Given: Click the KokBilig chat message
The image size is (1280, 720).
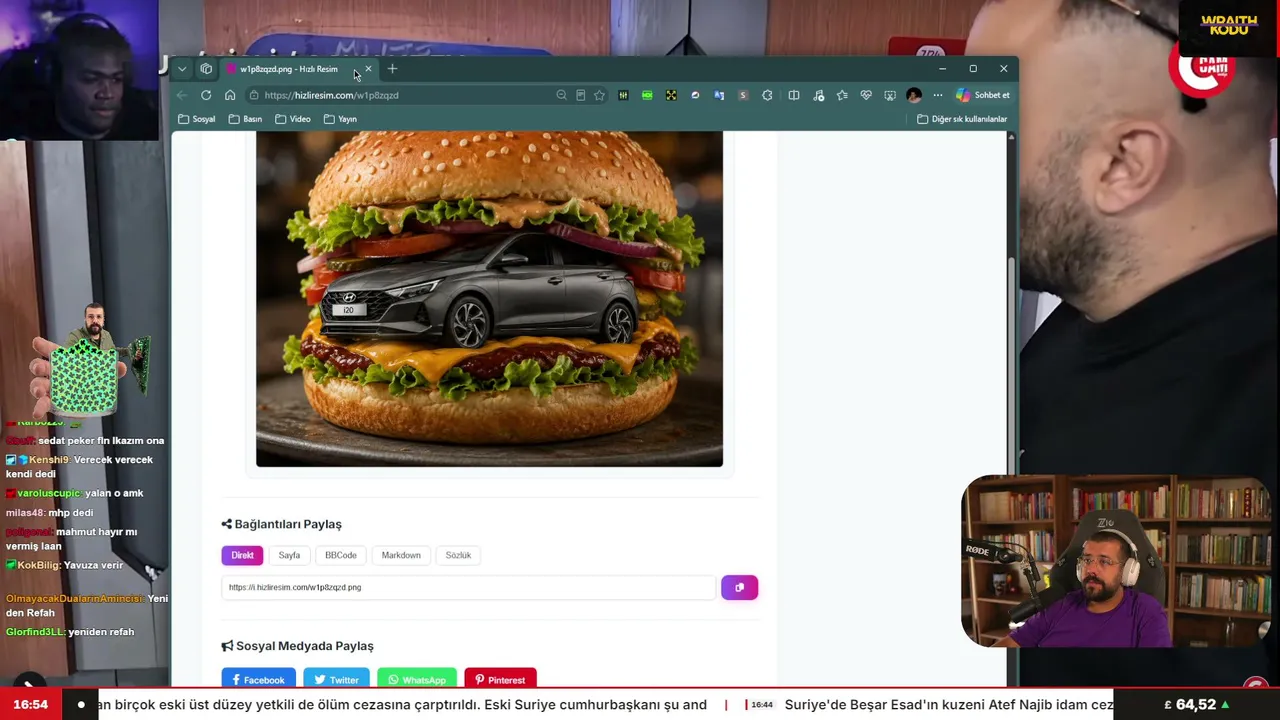Looking at the screenshot, I should point(65,565).
